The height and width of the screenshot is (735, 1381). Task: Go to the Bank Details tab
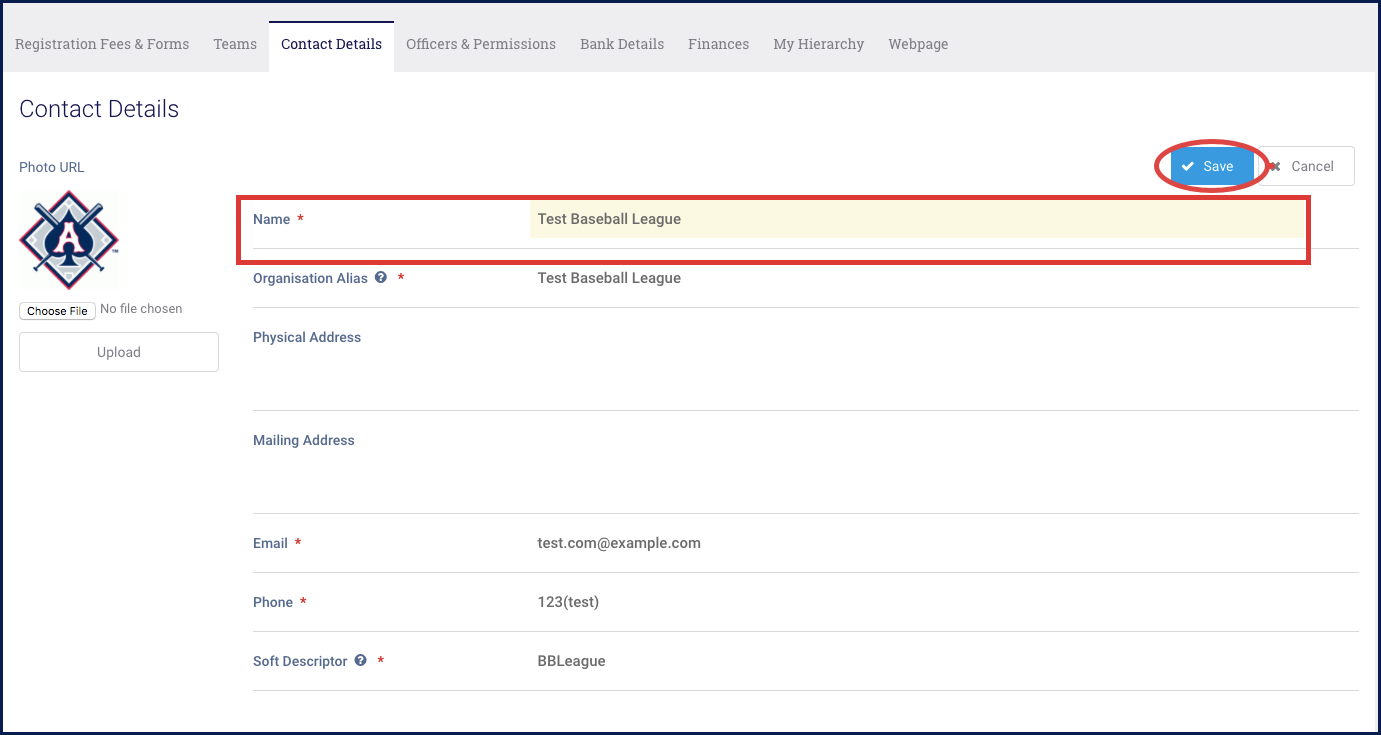point(622,44)
